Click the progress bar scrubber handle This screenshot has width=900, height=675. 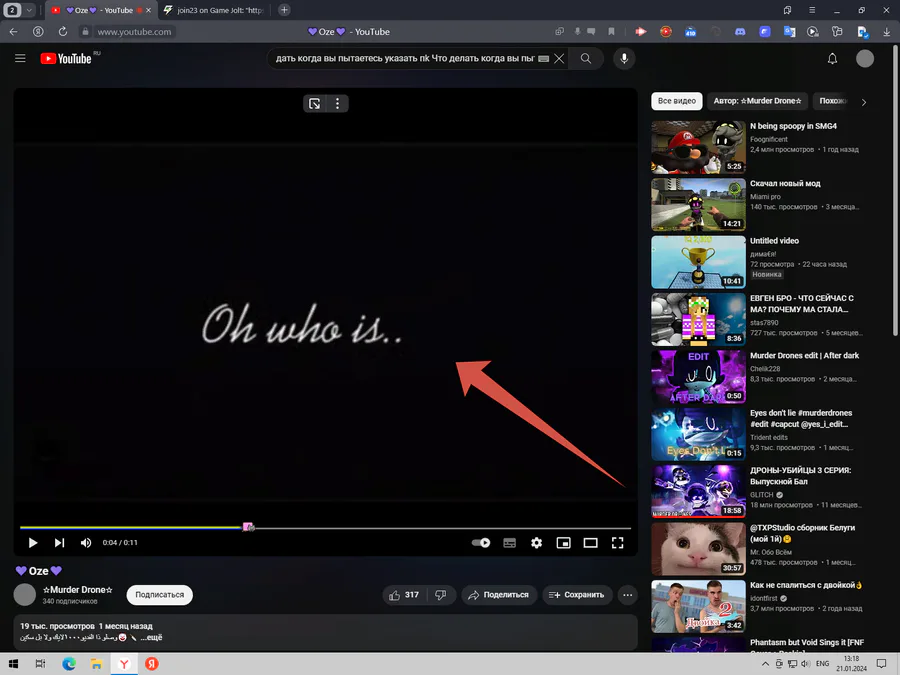[x=247, y=527]
